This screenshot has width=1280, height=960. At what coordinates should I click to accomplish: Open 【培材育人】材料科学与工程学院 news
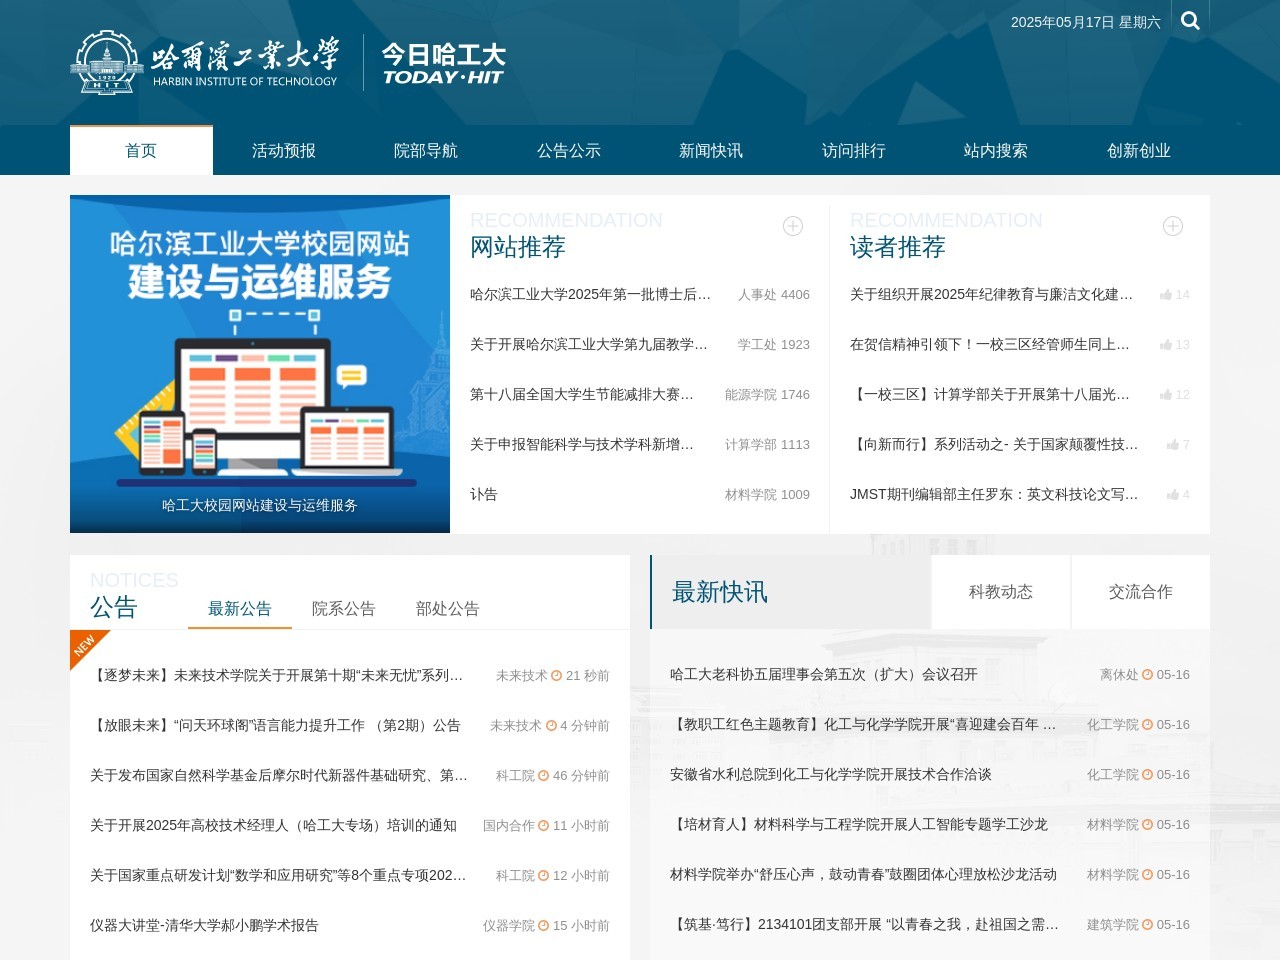(859, 825)
